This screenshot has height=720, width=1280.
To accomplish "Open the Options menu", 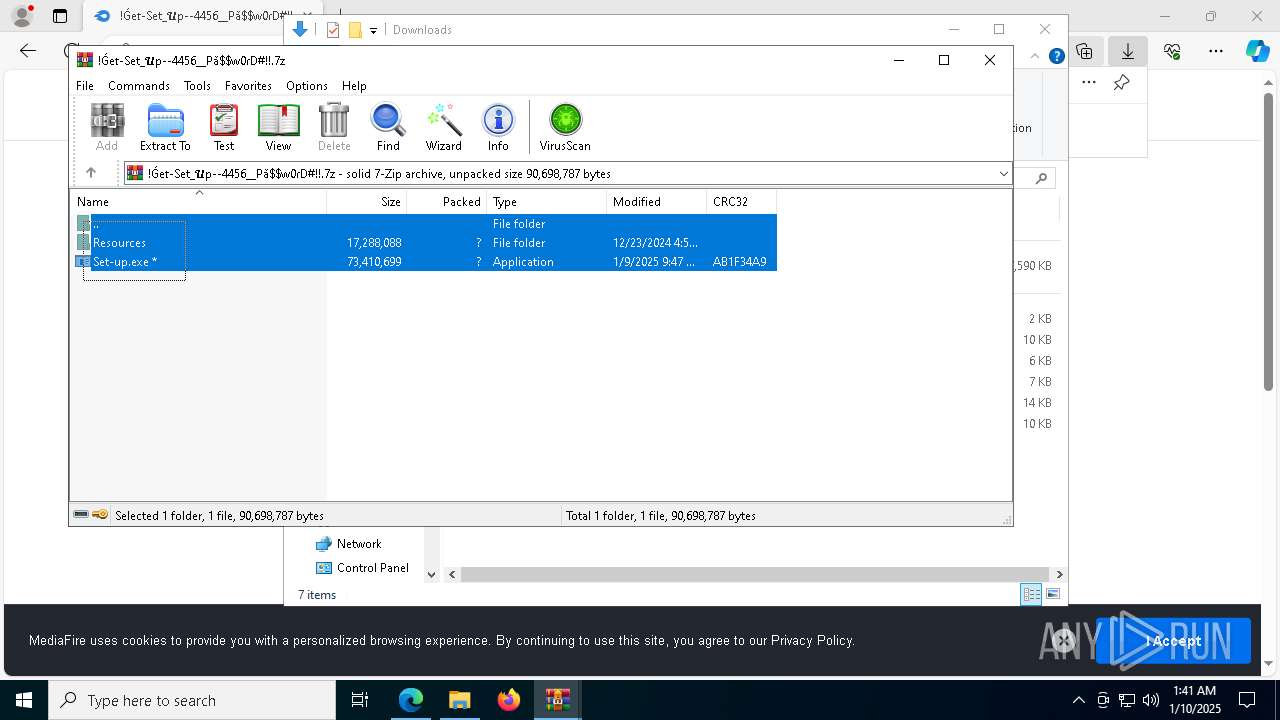I will pyautogui.click(x=307, y=86).
